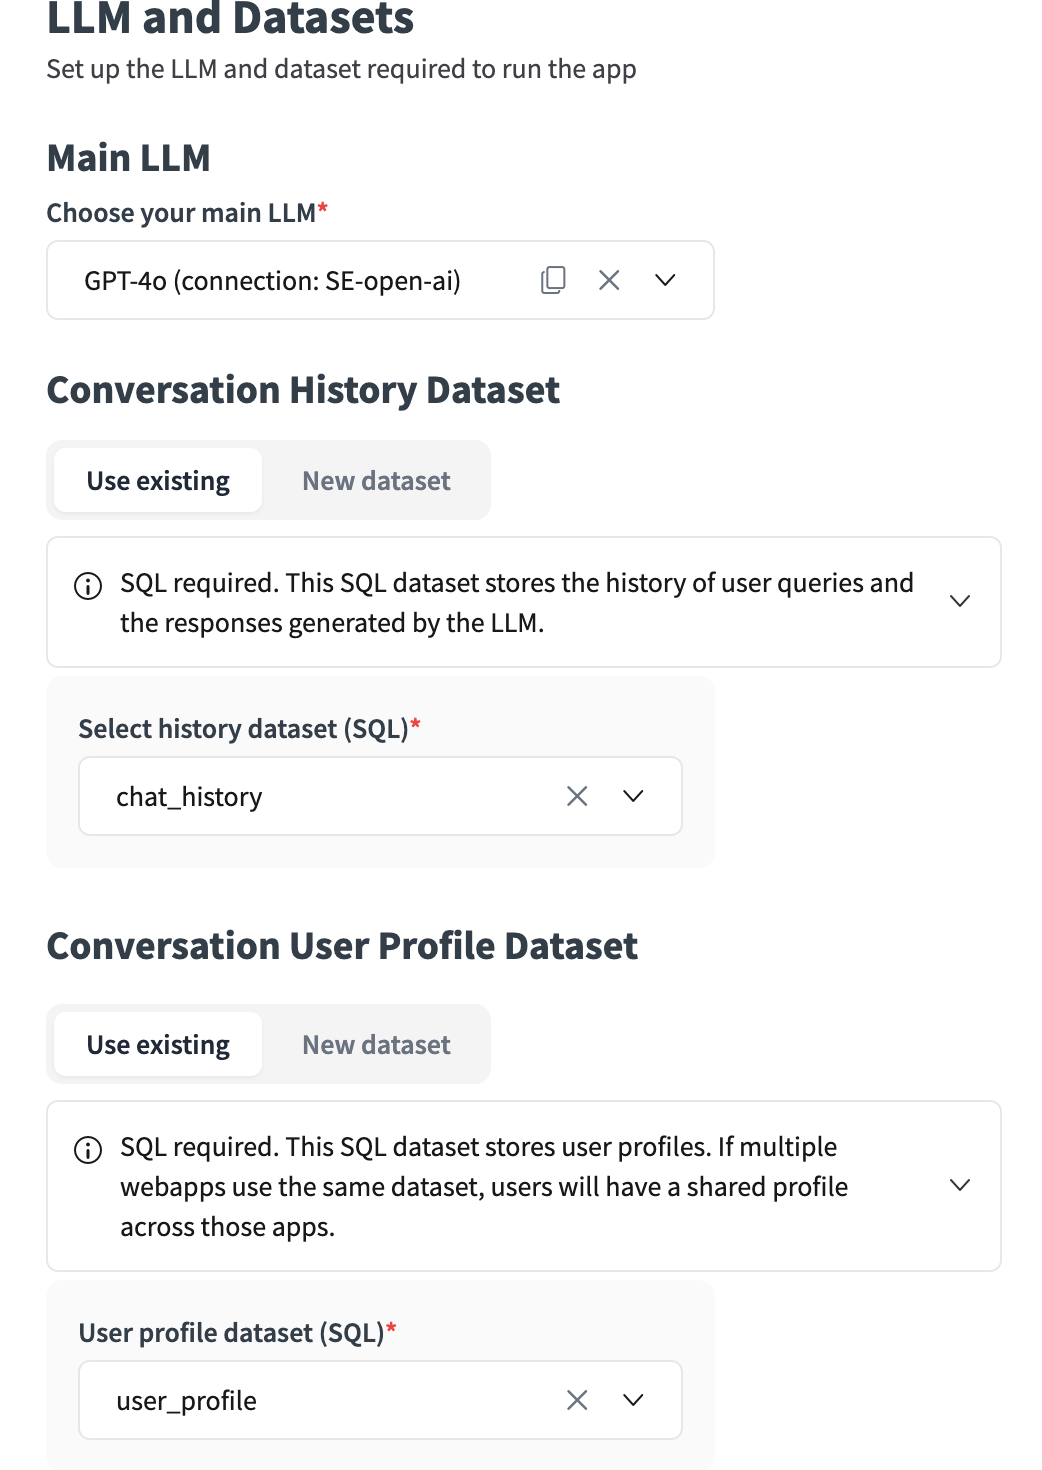Click the chat_history select field
This screenshot has width=1042, height=1470.
pos(380,796)
